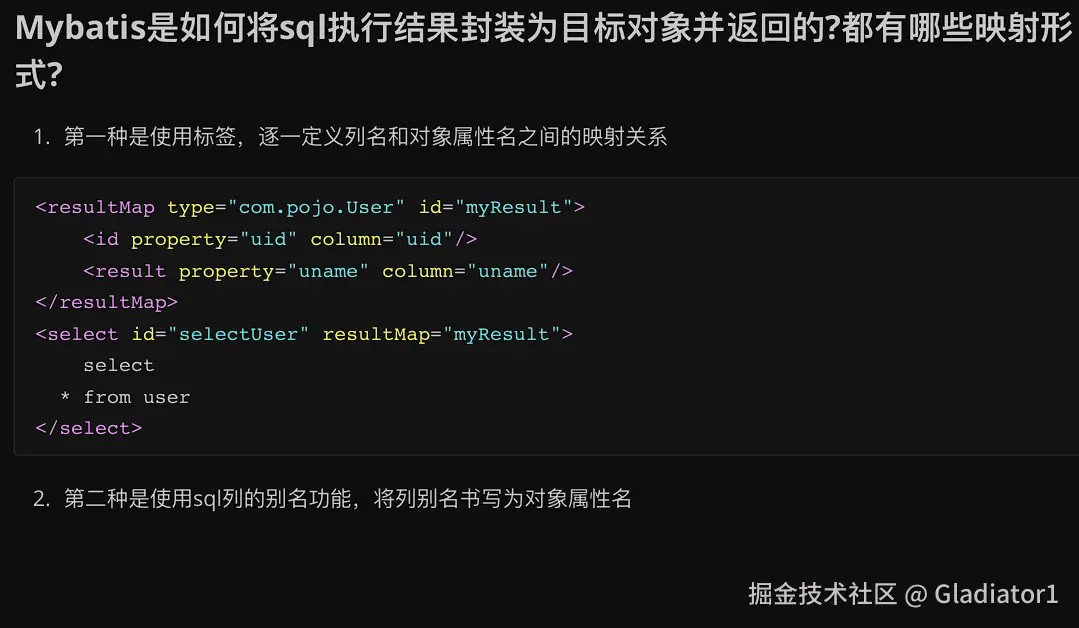The height and width of the screenshot is (628, 1079).
Task: Click the Mybatis question heading
Action: point(544,51)
